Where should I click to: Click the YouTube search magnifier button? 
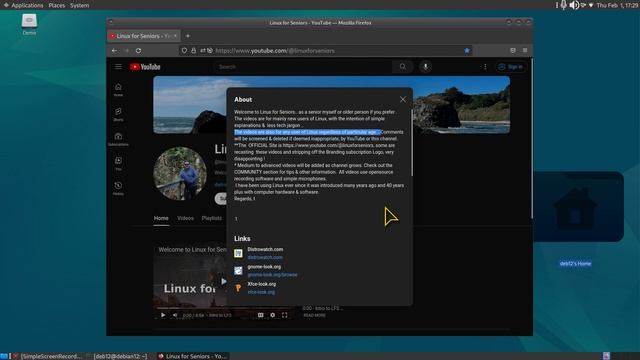403,67
